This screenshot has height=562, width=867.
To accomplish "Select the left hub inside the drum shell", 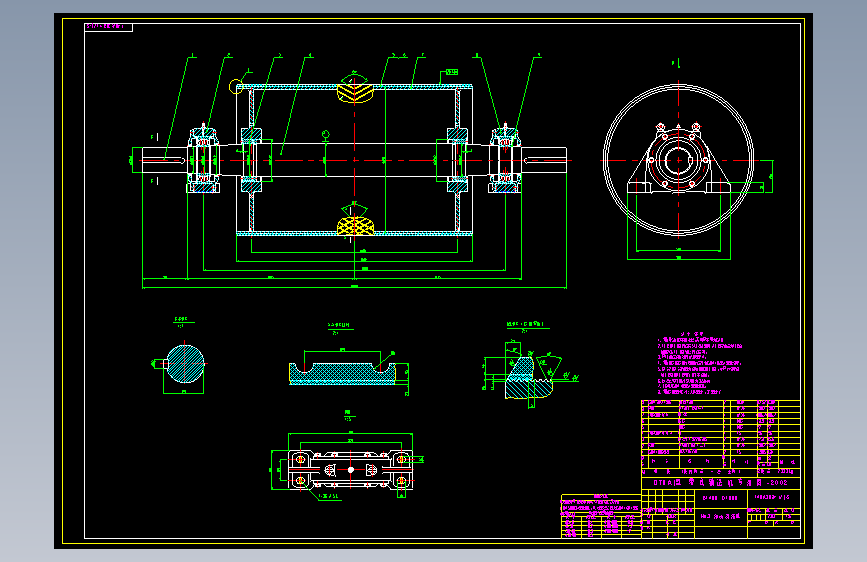I will [x=251, y=160].
